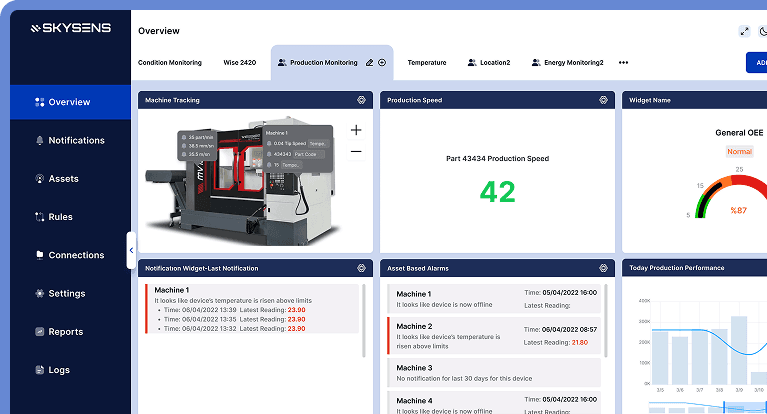Open Machine Tracking widget settings icon
Image resolution: width=767 pixels, height=414 pixels.
pyautogui.click(x=361, y=100)
